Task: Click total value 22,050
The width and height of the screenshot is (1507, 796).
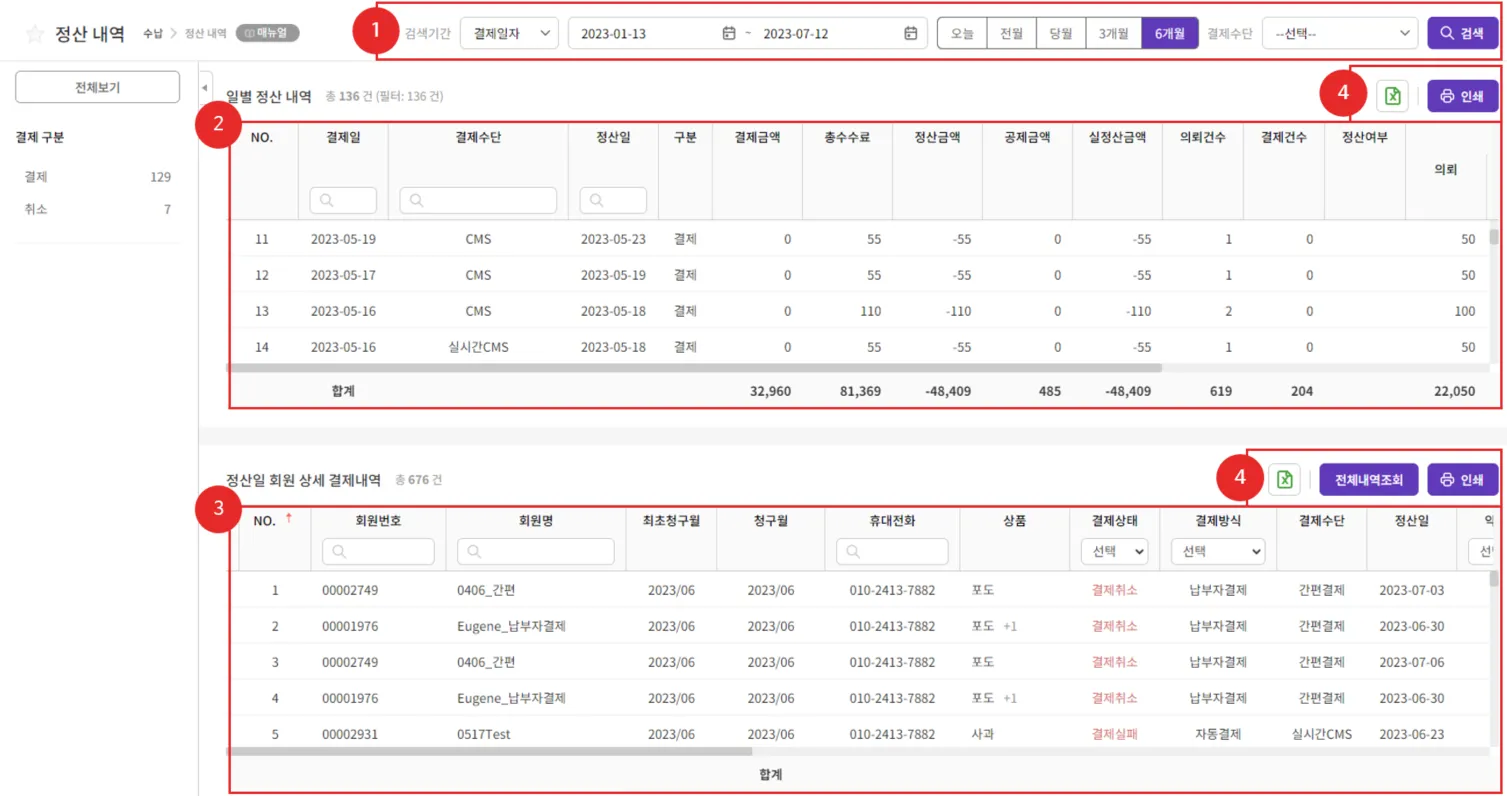Action: click(1454, 391)
